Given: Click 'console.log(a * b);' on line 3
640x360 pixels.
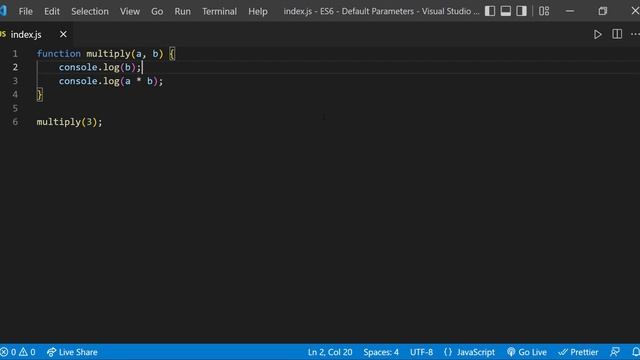Looking at the screenshot, I should tap(111, 81).
